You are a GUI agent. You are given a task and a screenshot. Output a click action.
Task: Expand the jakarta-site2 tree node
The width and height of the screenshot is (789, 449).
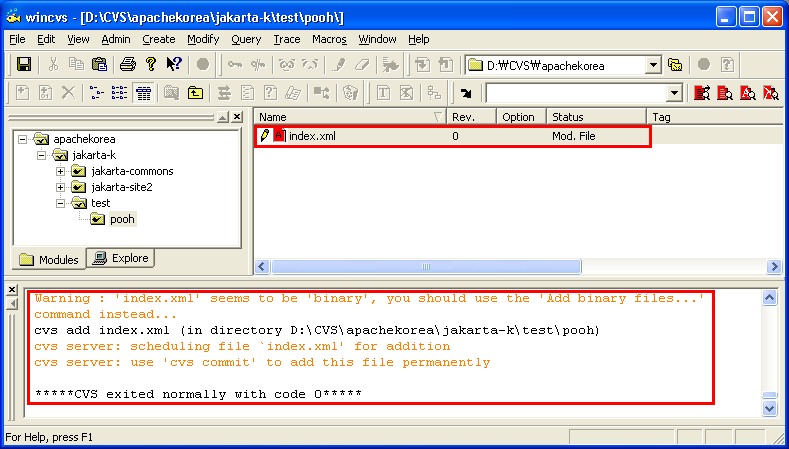[61, 187]
